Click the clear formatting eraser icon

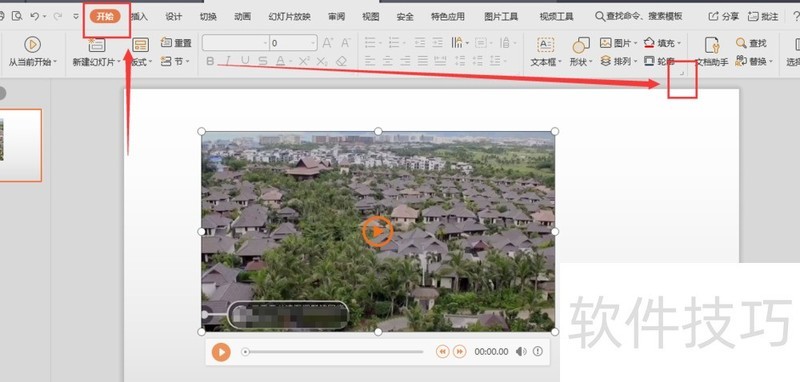341,61
